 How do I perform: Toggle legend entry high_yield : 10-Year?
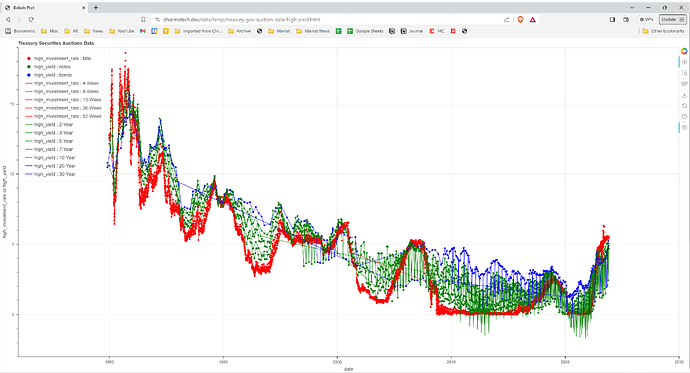pyautogui.click(x=50, y=157)
